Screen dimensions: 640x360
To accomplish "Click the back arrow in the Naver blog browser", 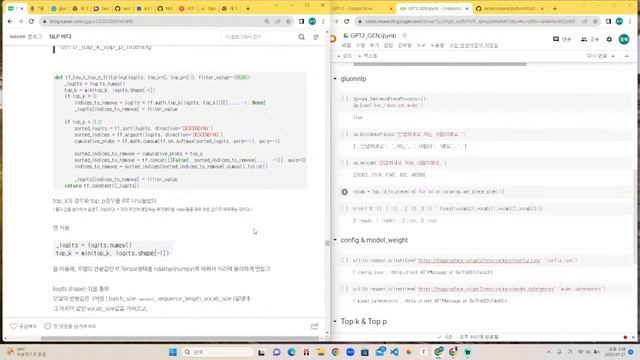I will pos(10,21).
